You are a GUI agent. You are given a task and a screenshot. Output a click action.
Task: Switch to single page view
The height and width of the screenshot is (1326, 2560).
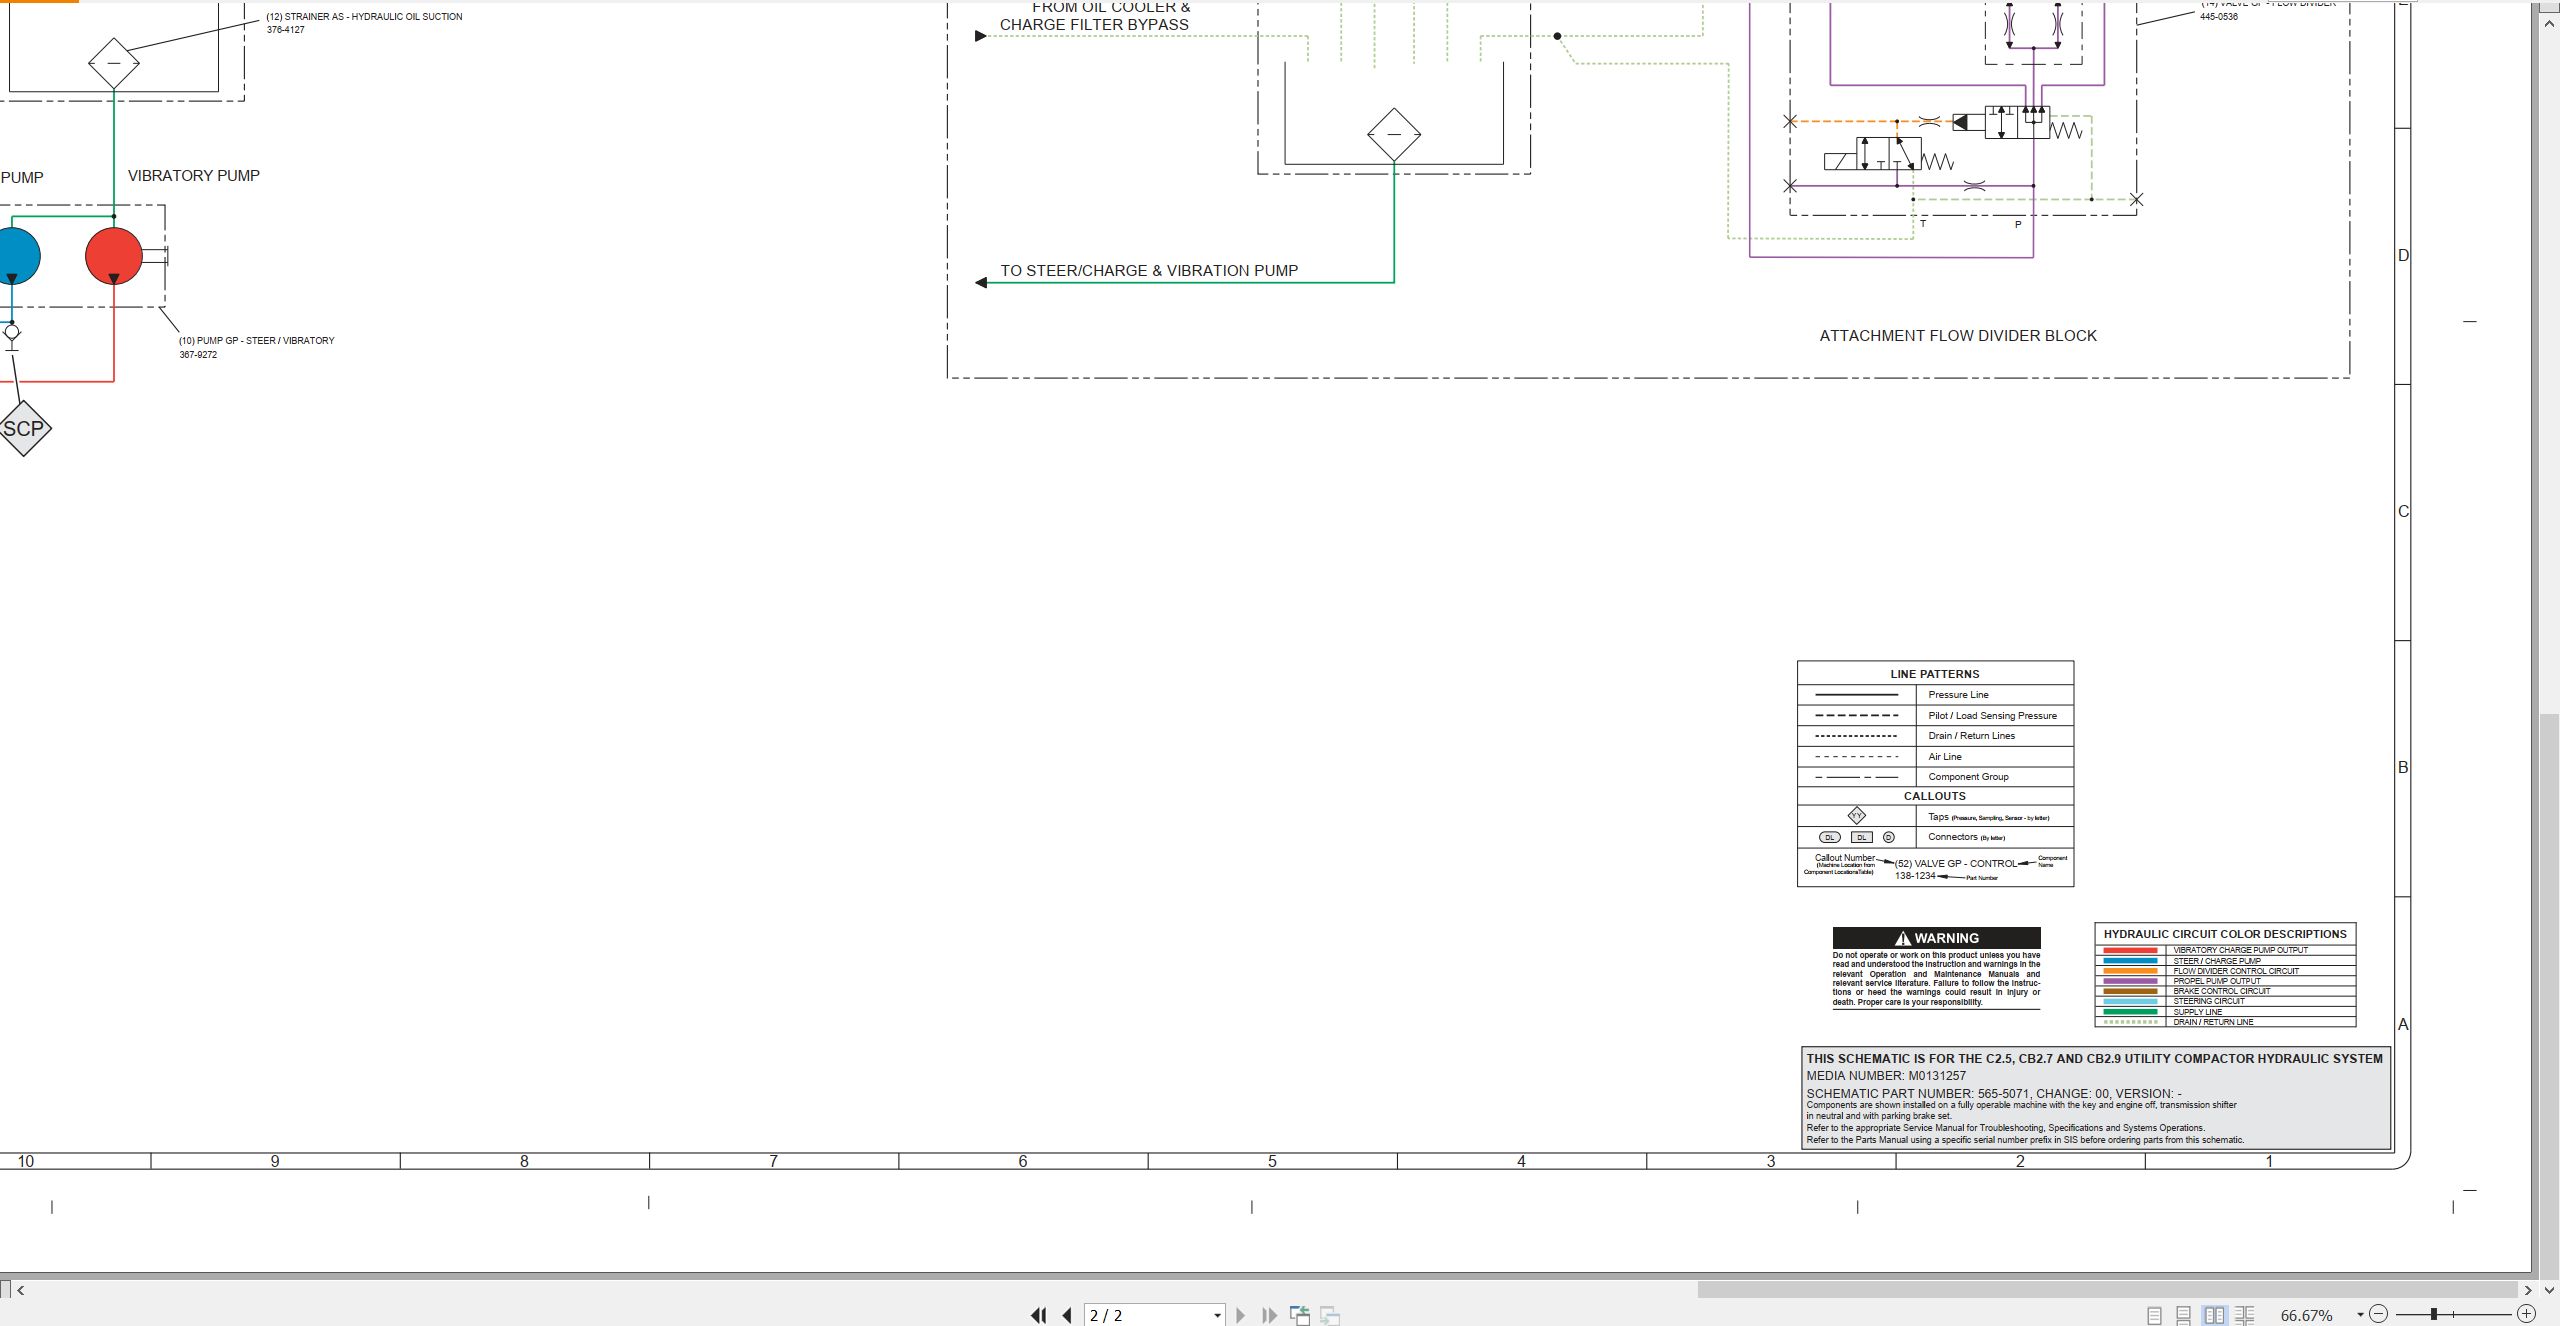[2154, 1316]
